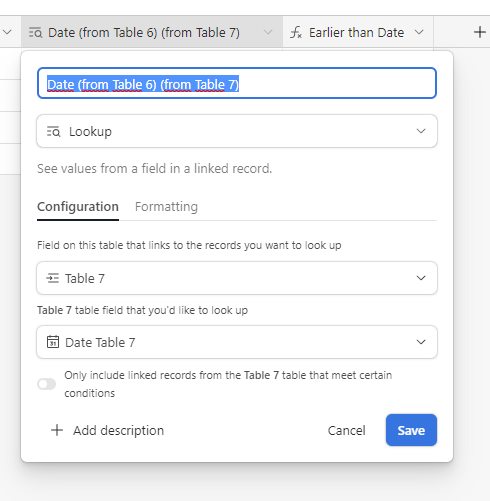
Task: Select the Earlier than Date column header
Action: tap(358, 32)
